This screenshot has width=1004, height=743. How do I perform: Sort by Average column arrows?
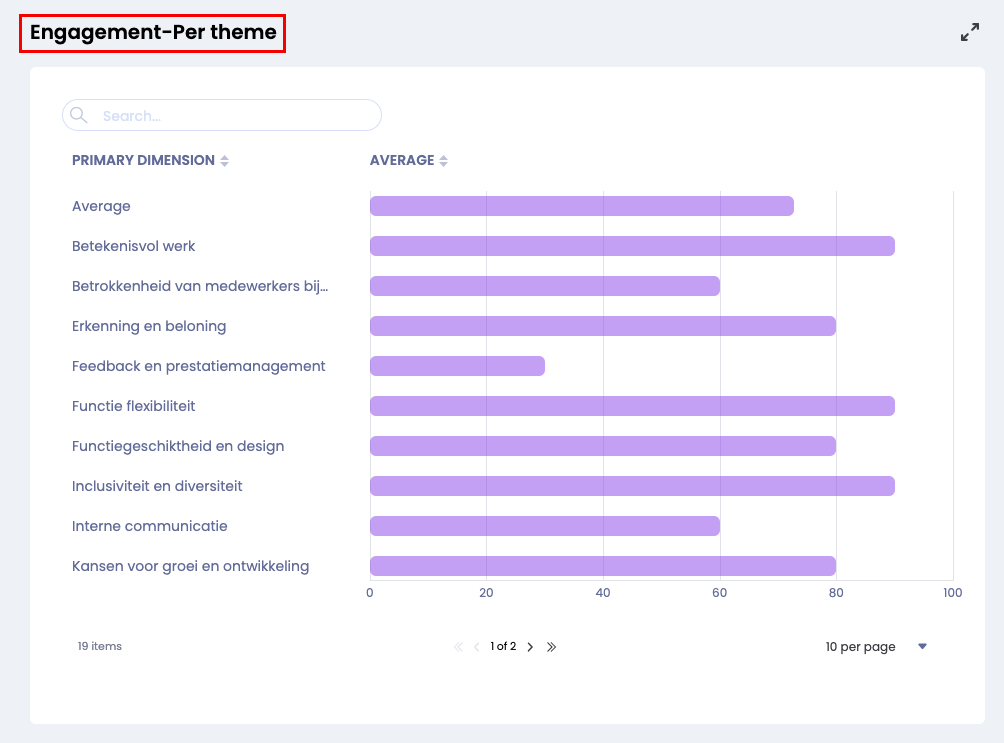coord(443,161)
